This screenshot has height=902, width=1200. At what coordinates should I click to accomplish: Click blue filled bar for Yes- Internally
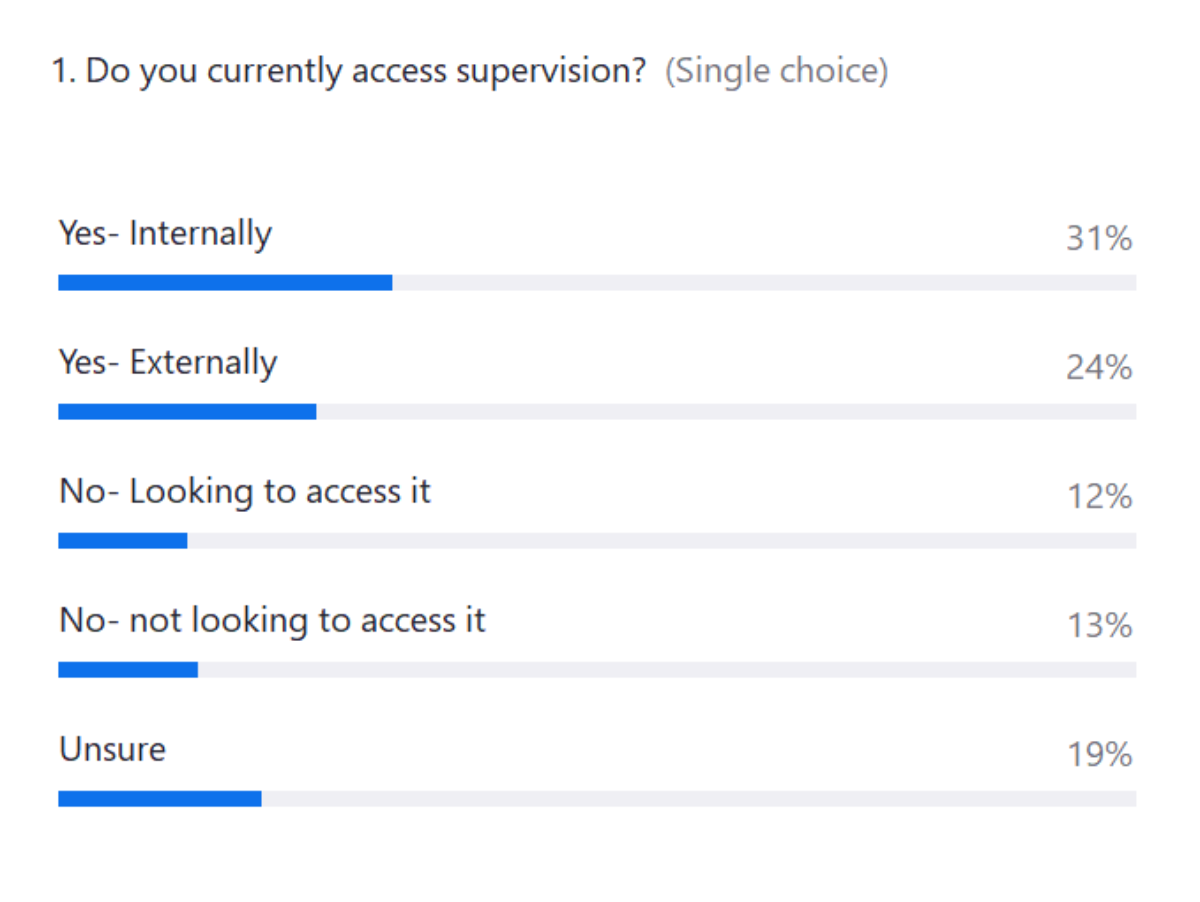[225, 283]
